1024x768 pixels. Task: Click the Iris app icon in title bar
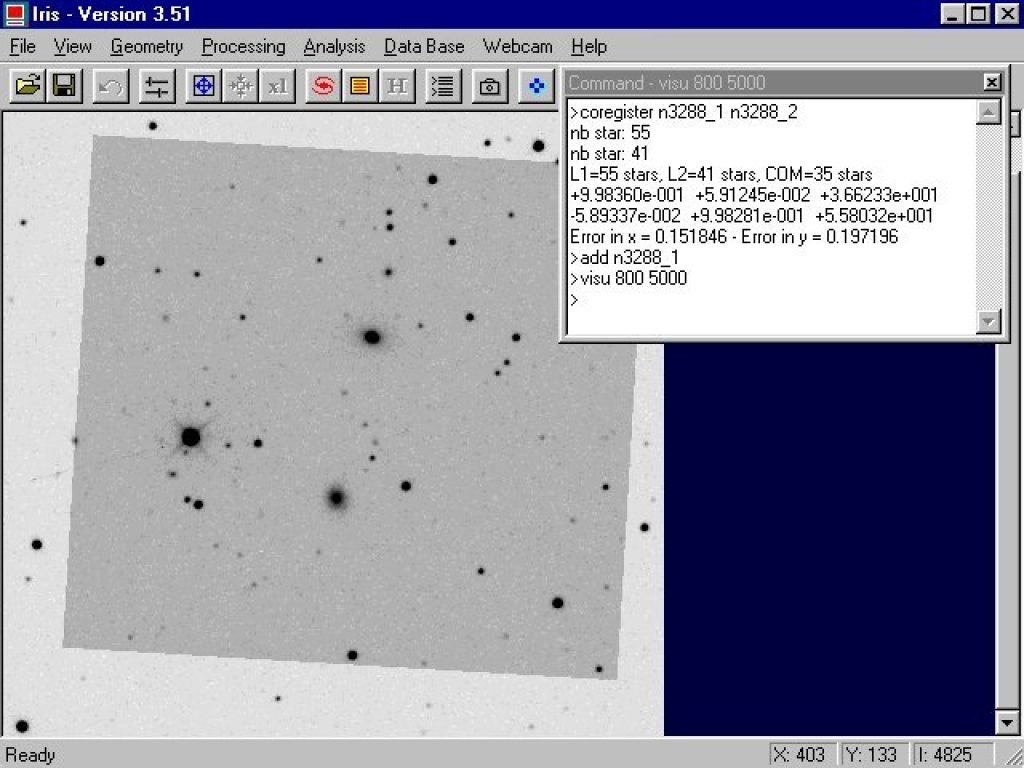tap(15, 14)
